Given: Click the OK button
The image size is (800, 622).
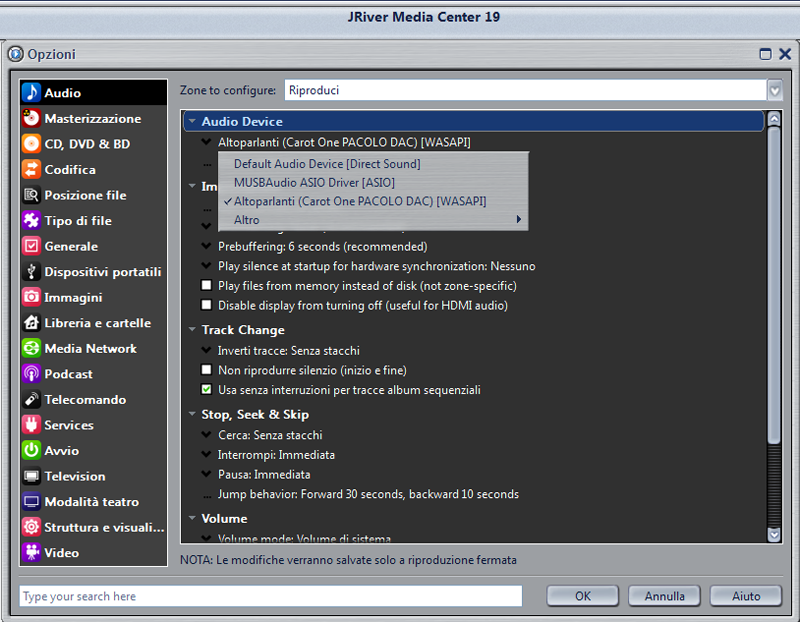Looking at the screenshot, I should 582,596.
